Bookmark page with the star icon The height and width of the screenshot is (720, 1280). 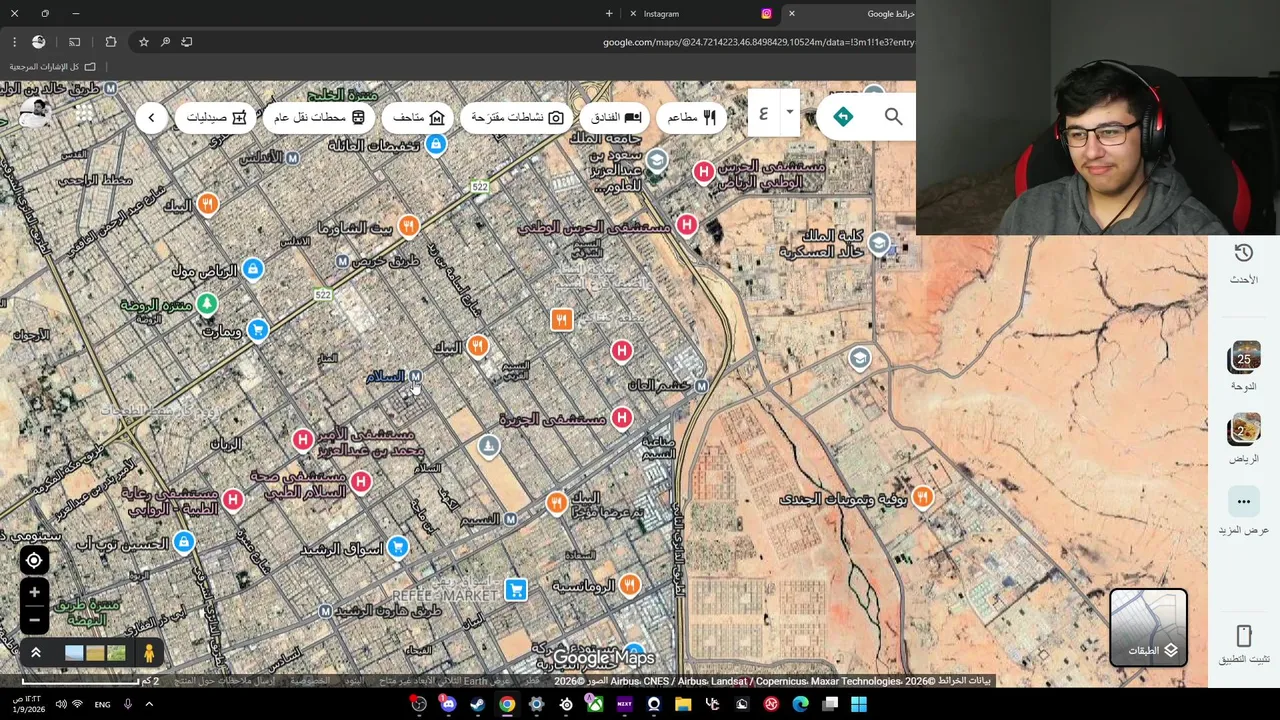144,42
